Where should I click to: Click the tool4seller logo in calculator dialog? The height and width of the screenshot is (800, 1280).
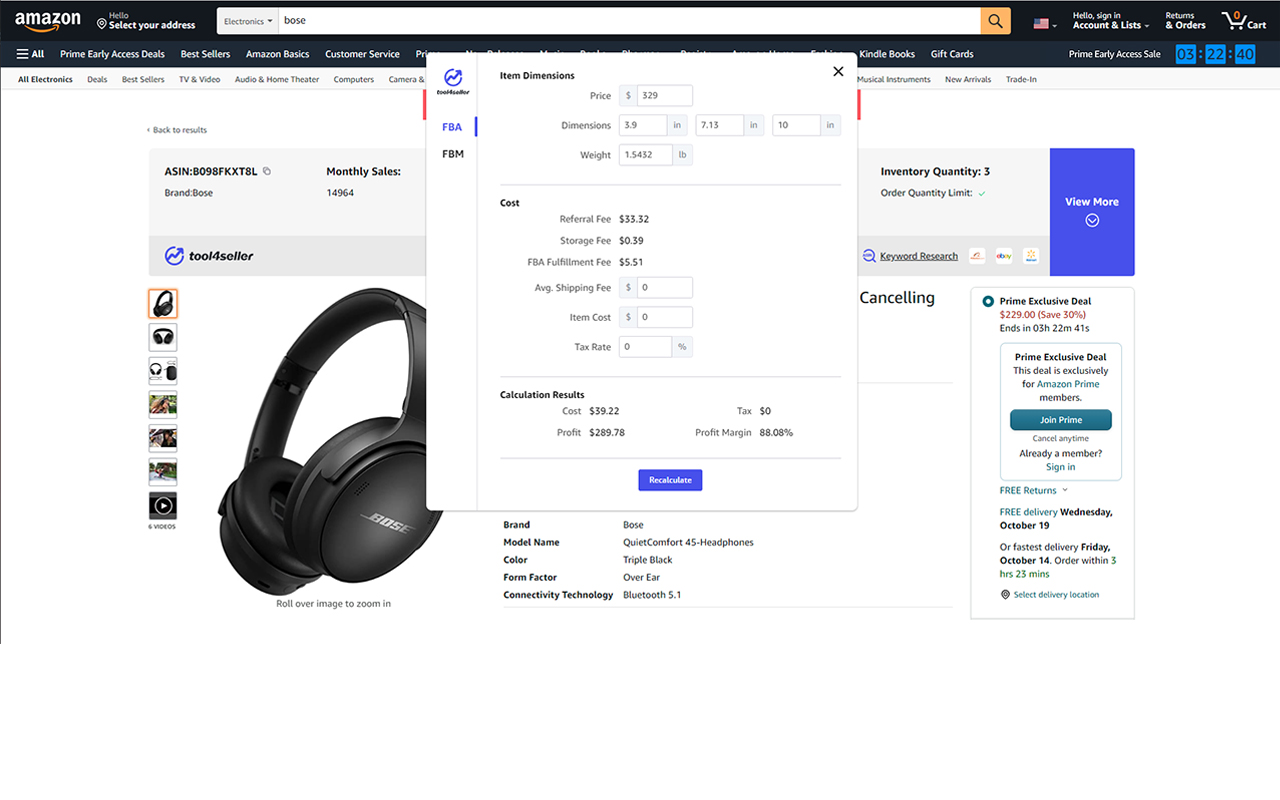tap(453, 82)
